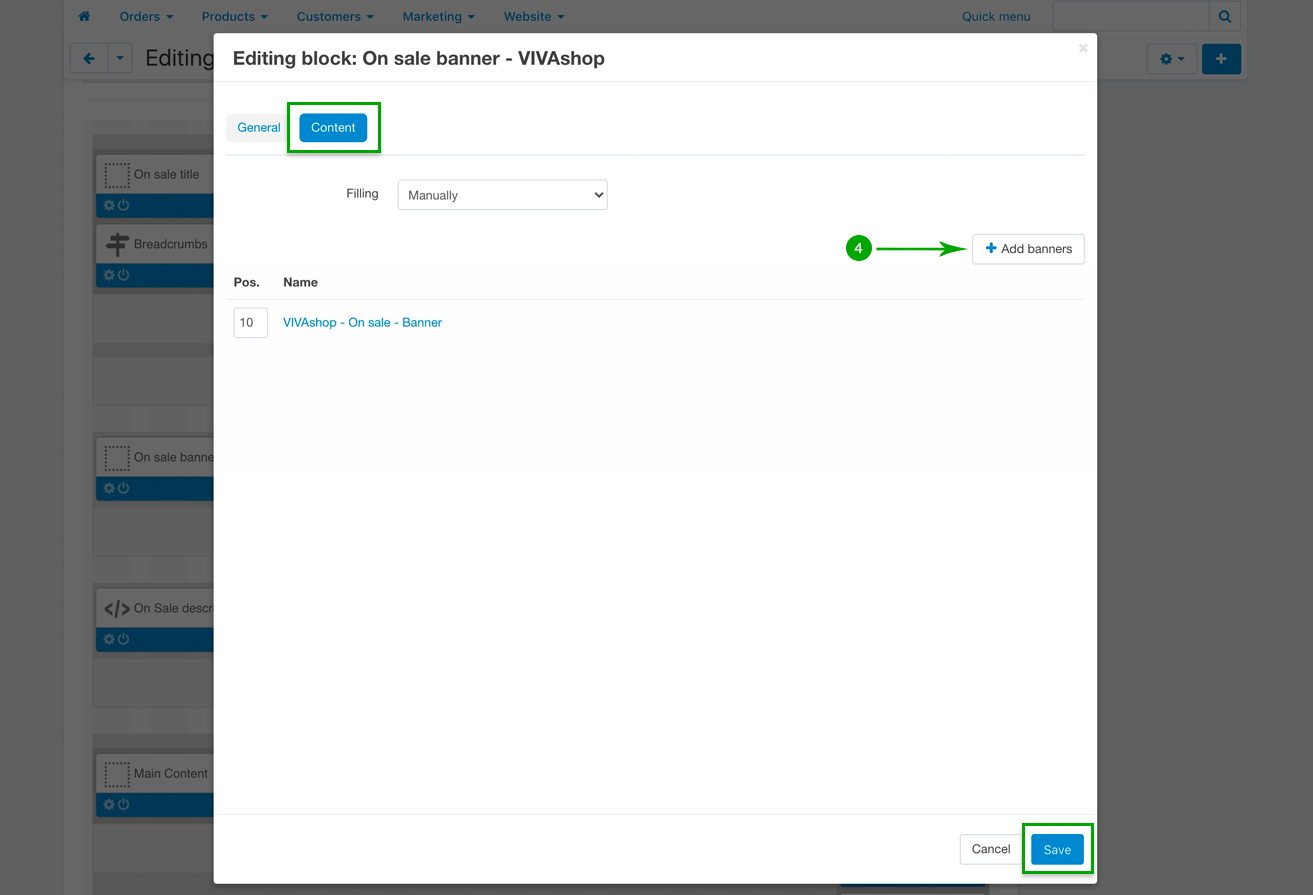Click the Add banners button
This screenshot has height=895, width=1313.
[1028, 249]
